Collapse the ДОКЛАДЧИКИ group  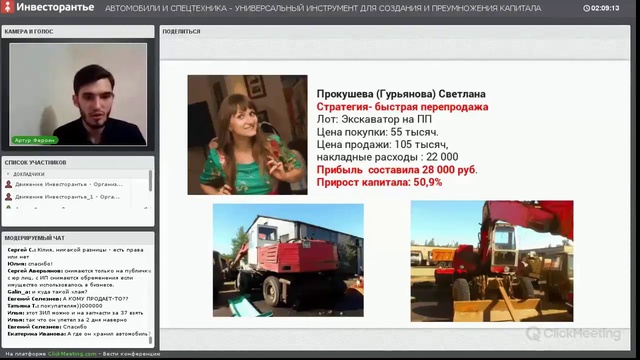tap(8, 174)
